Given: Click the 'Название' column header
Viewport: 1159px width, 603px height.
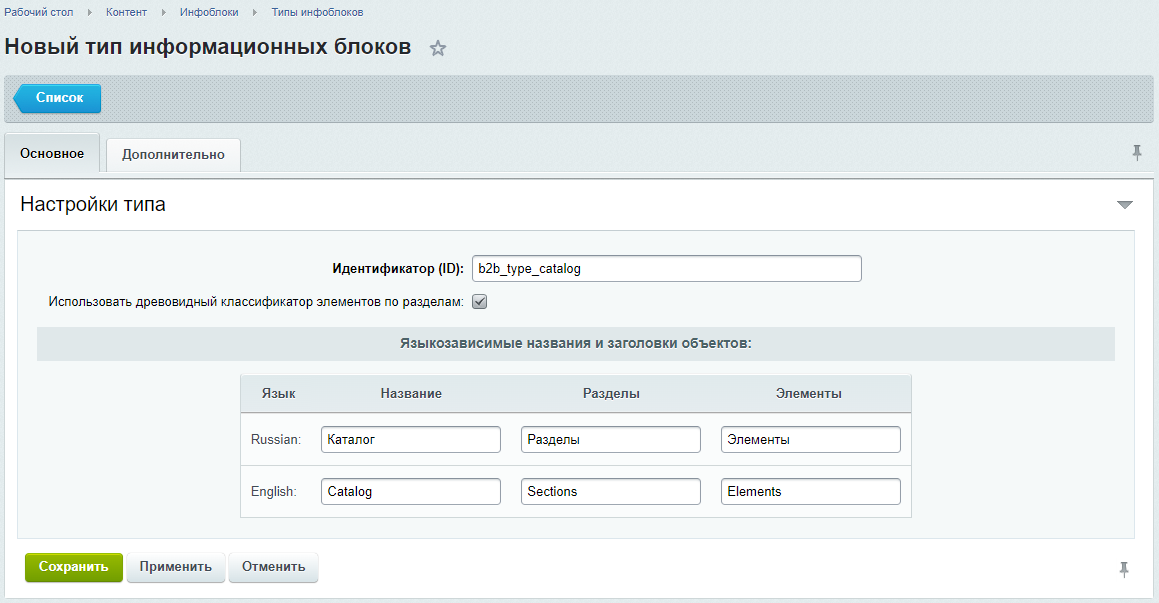Looking at the screenshot, I should 411,394.
